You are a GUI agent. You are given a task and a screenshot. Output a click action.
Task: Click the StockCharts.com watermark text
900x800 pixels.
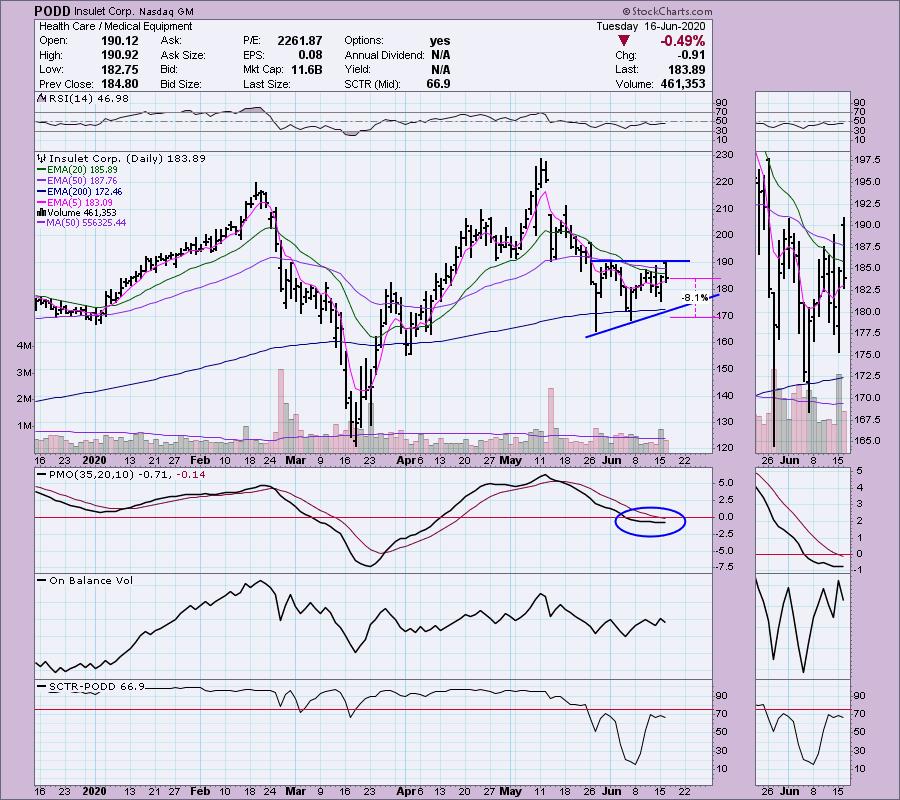click(668, 11)
